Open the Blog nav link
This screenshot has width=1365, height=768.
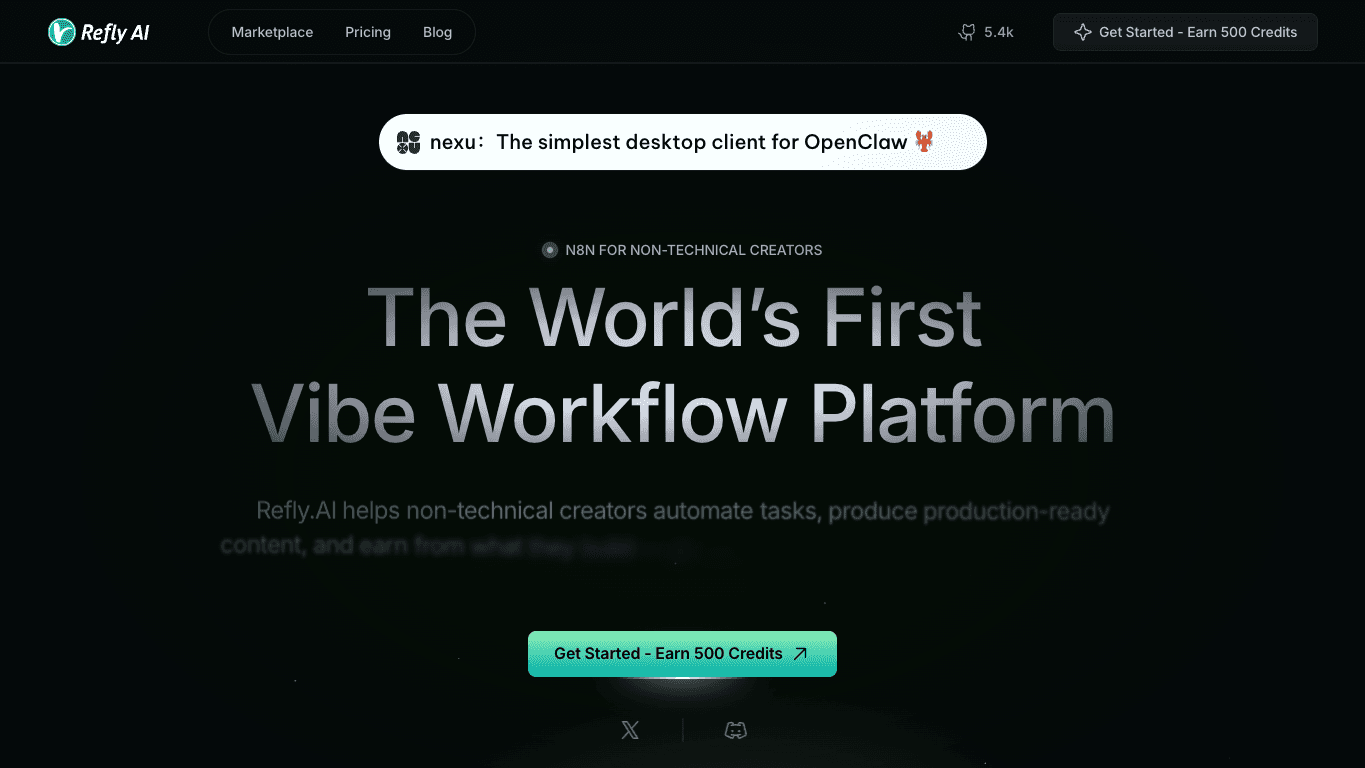(437, 32)
